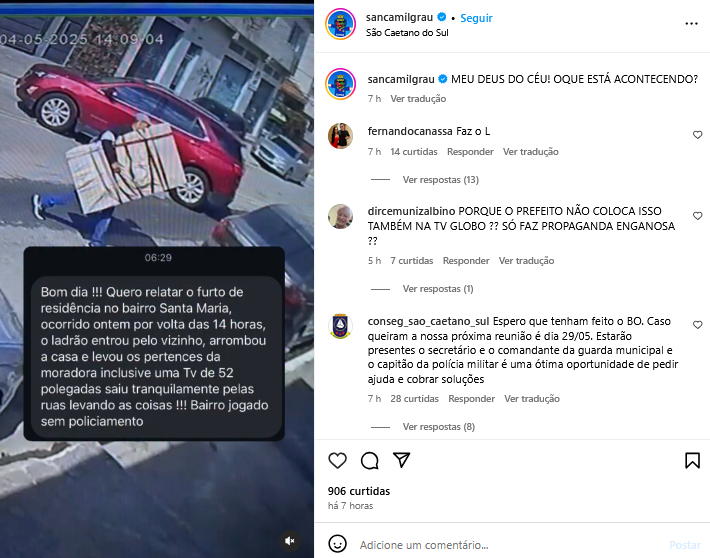Expand Ver respostas (13)
This screenshot has height=558, width=710.
coord(441,180)
